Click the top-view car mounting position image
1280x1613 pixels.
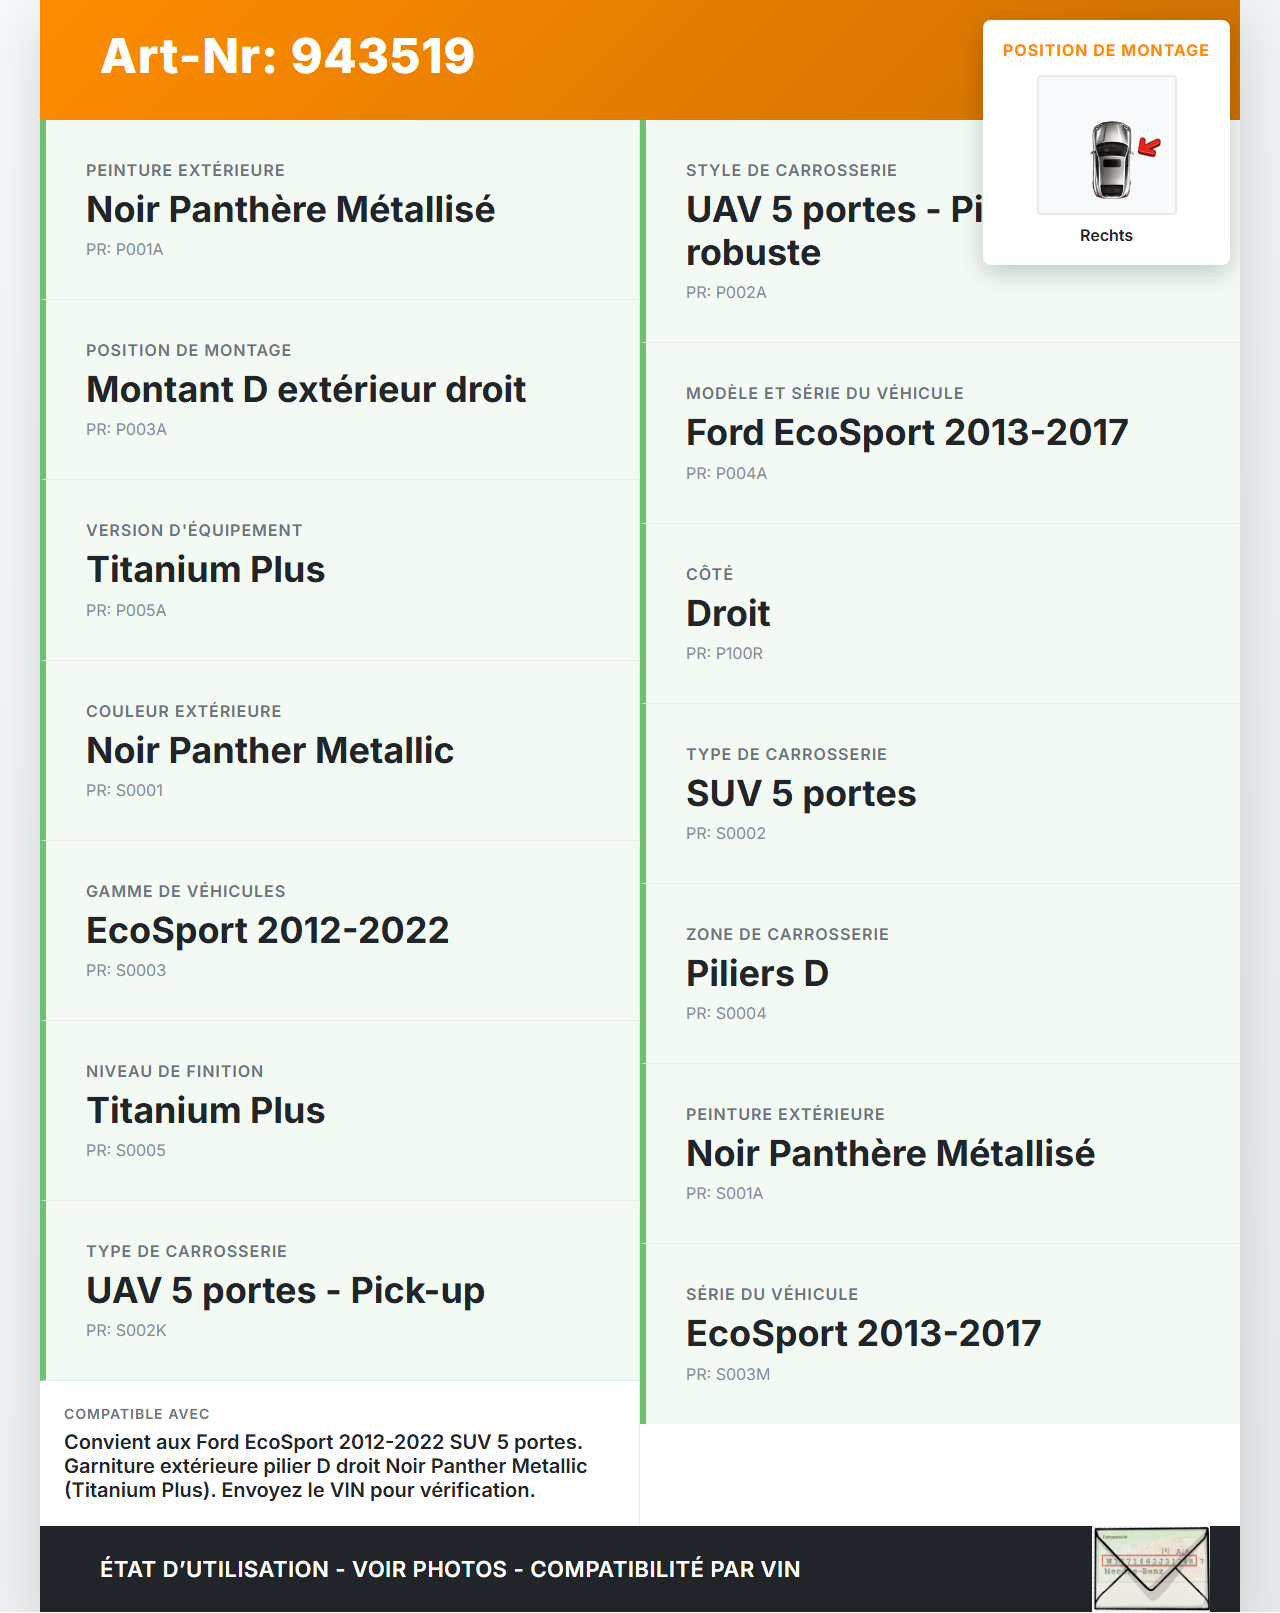coord(1107,146)
